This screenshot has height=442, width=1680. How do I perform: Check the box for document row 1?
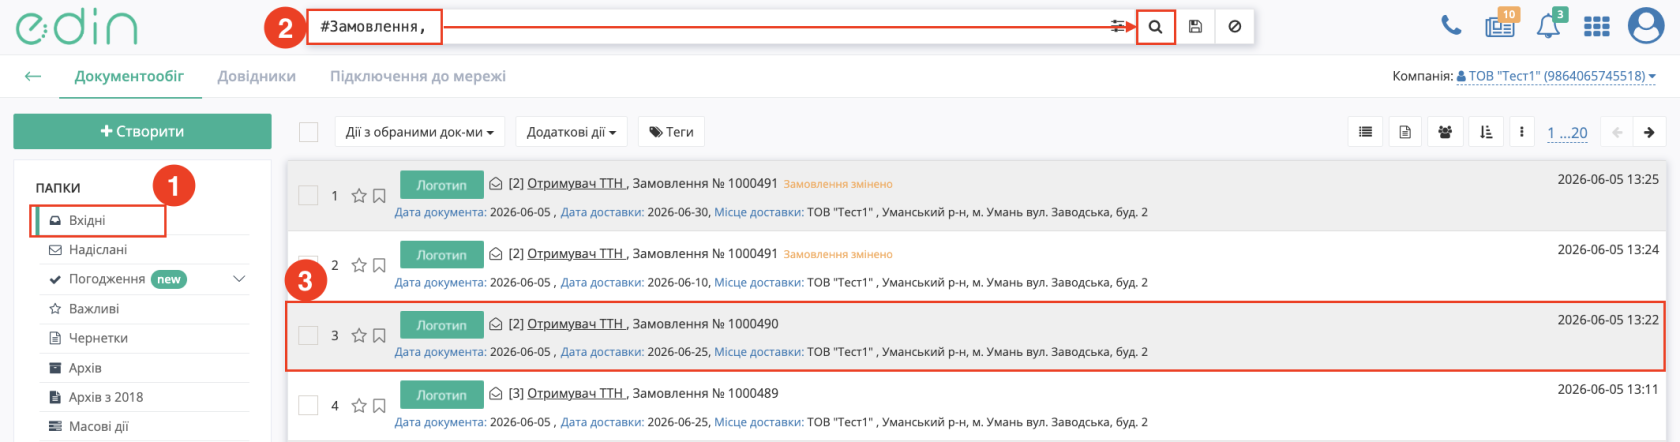point(308,195)
